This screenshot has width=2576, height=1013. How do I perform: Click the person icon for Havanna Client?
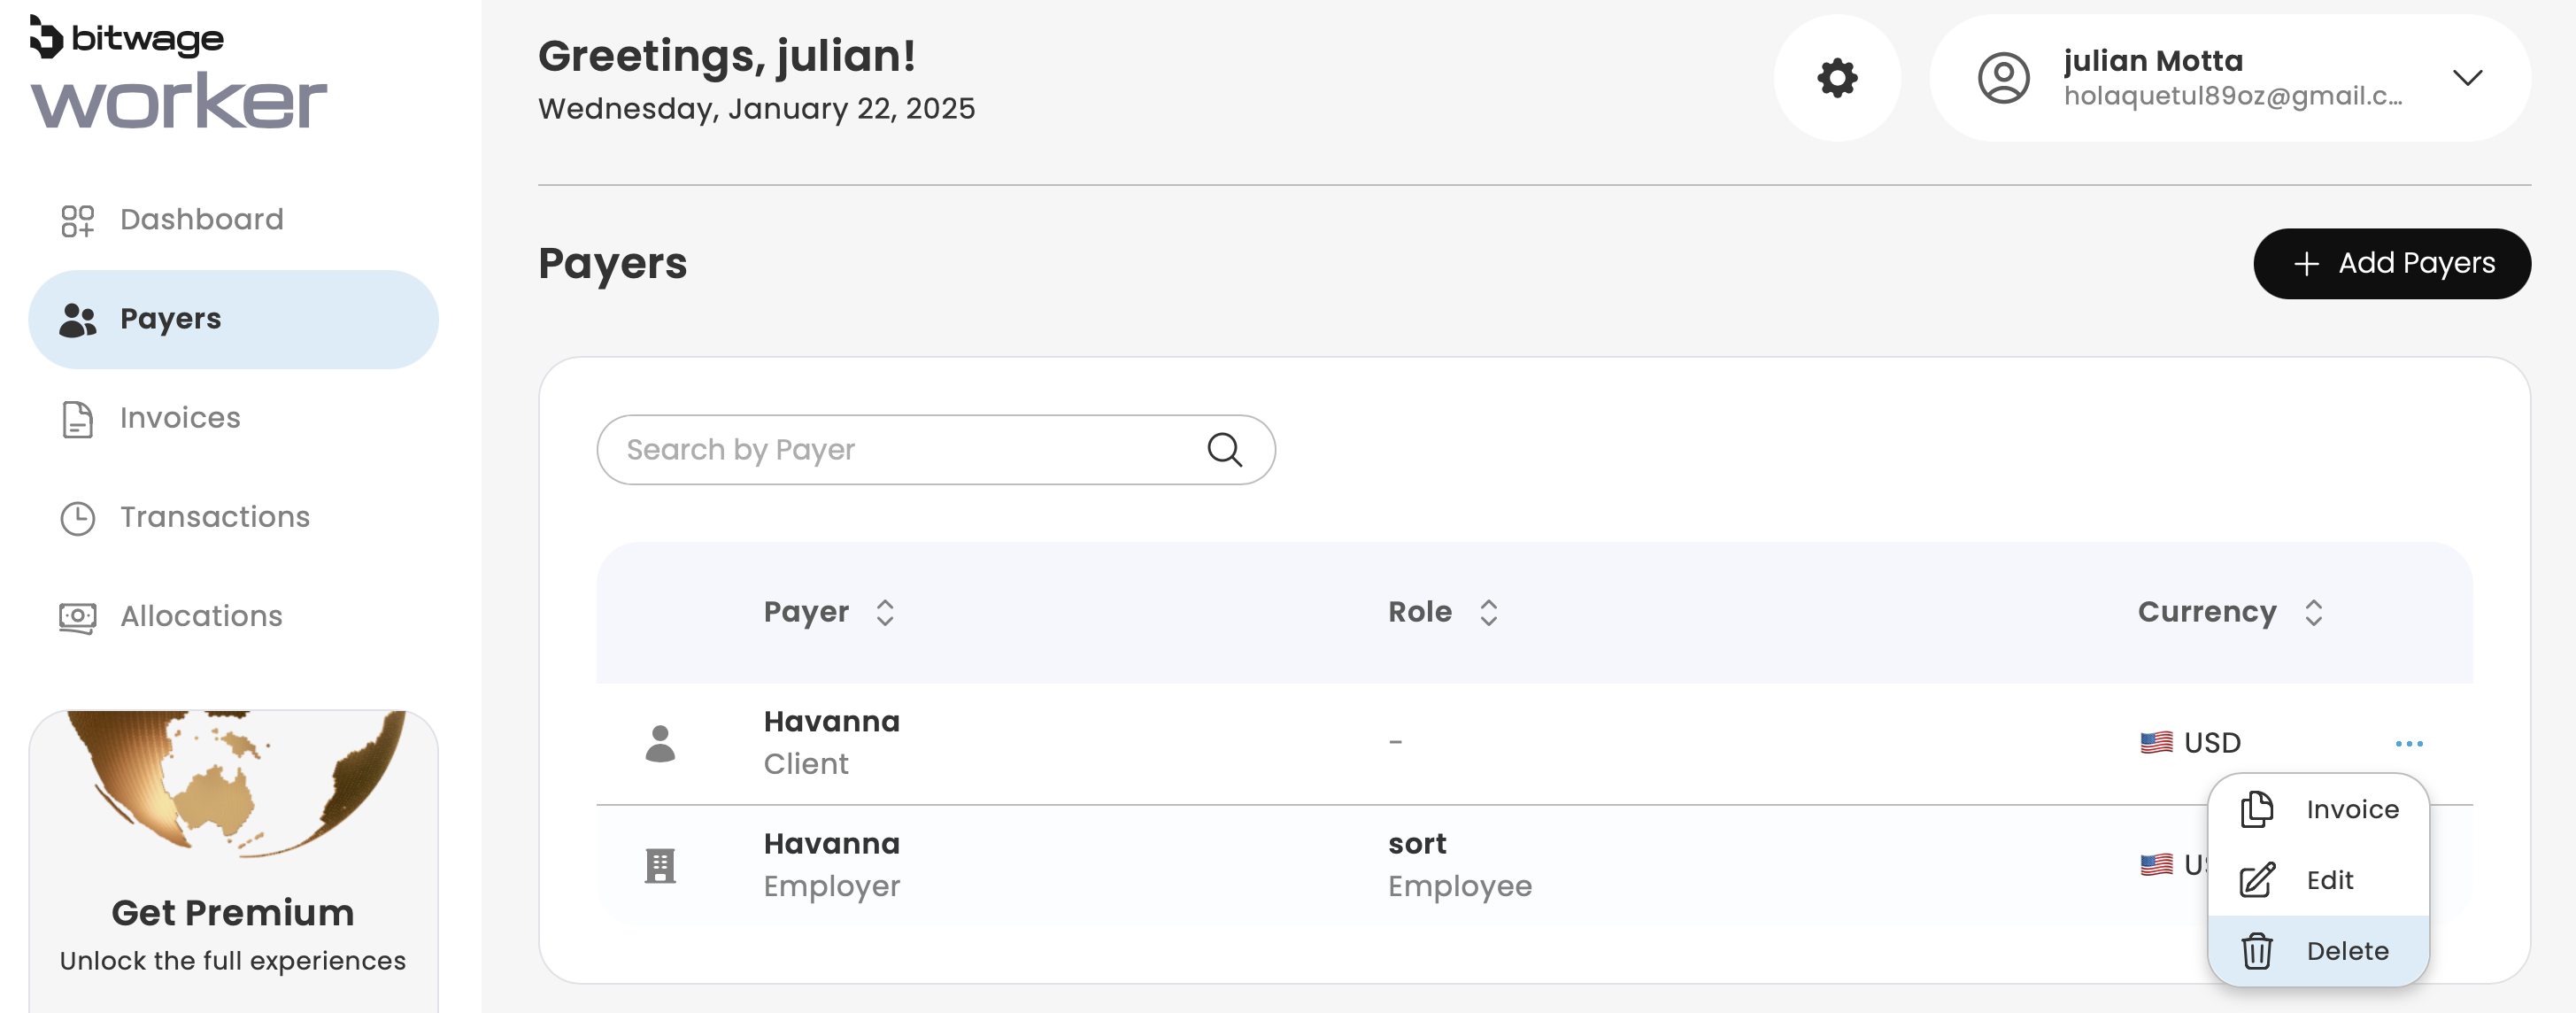tap(660, 743)
